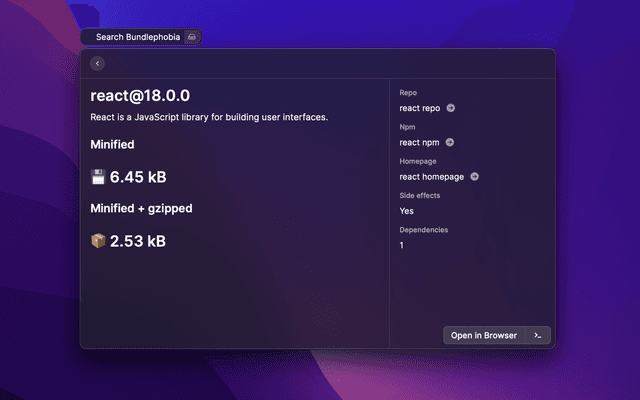Click the Search Bundlephobia label
Viewport: 640px width, 400px height.
[138, 37]
